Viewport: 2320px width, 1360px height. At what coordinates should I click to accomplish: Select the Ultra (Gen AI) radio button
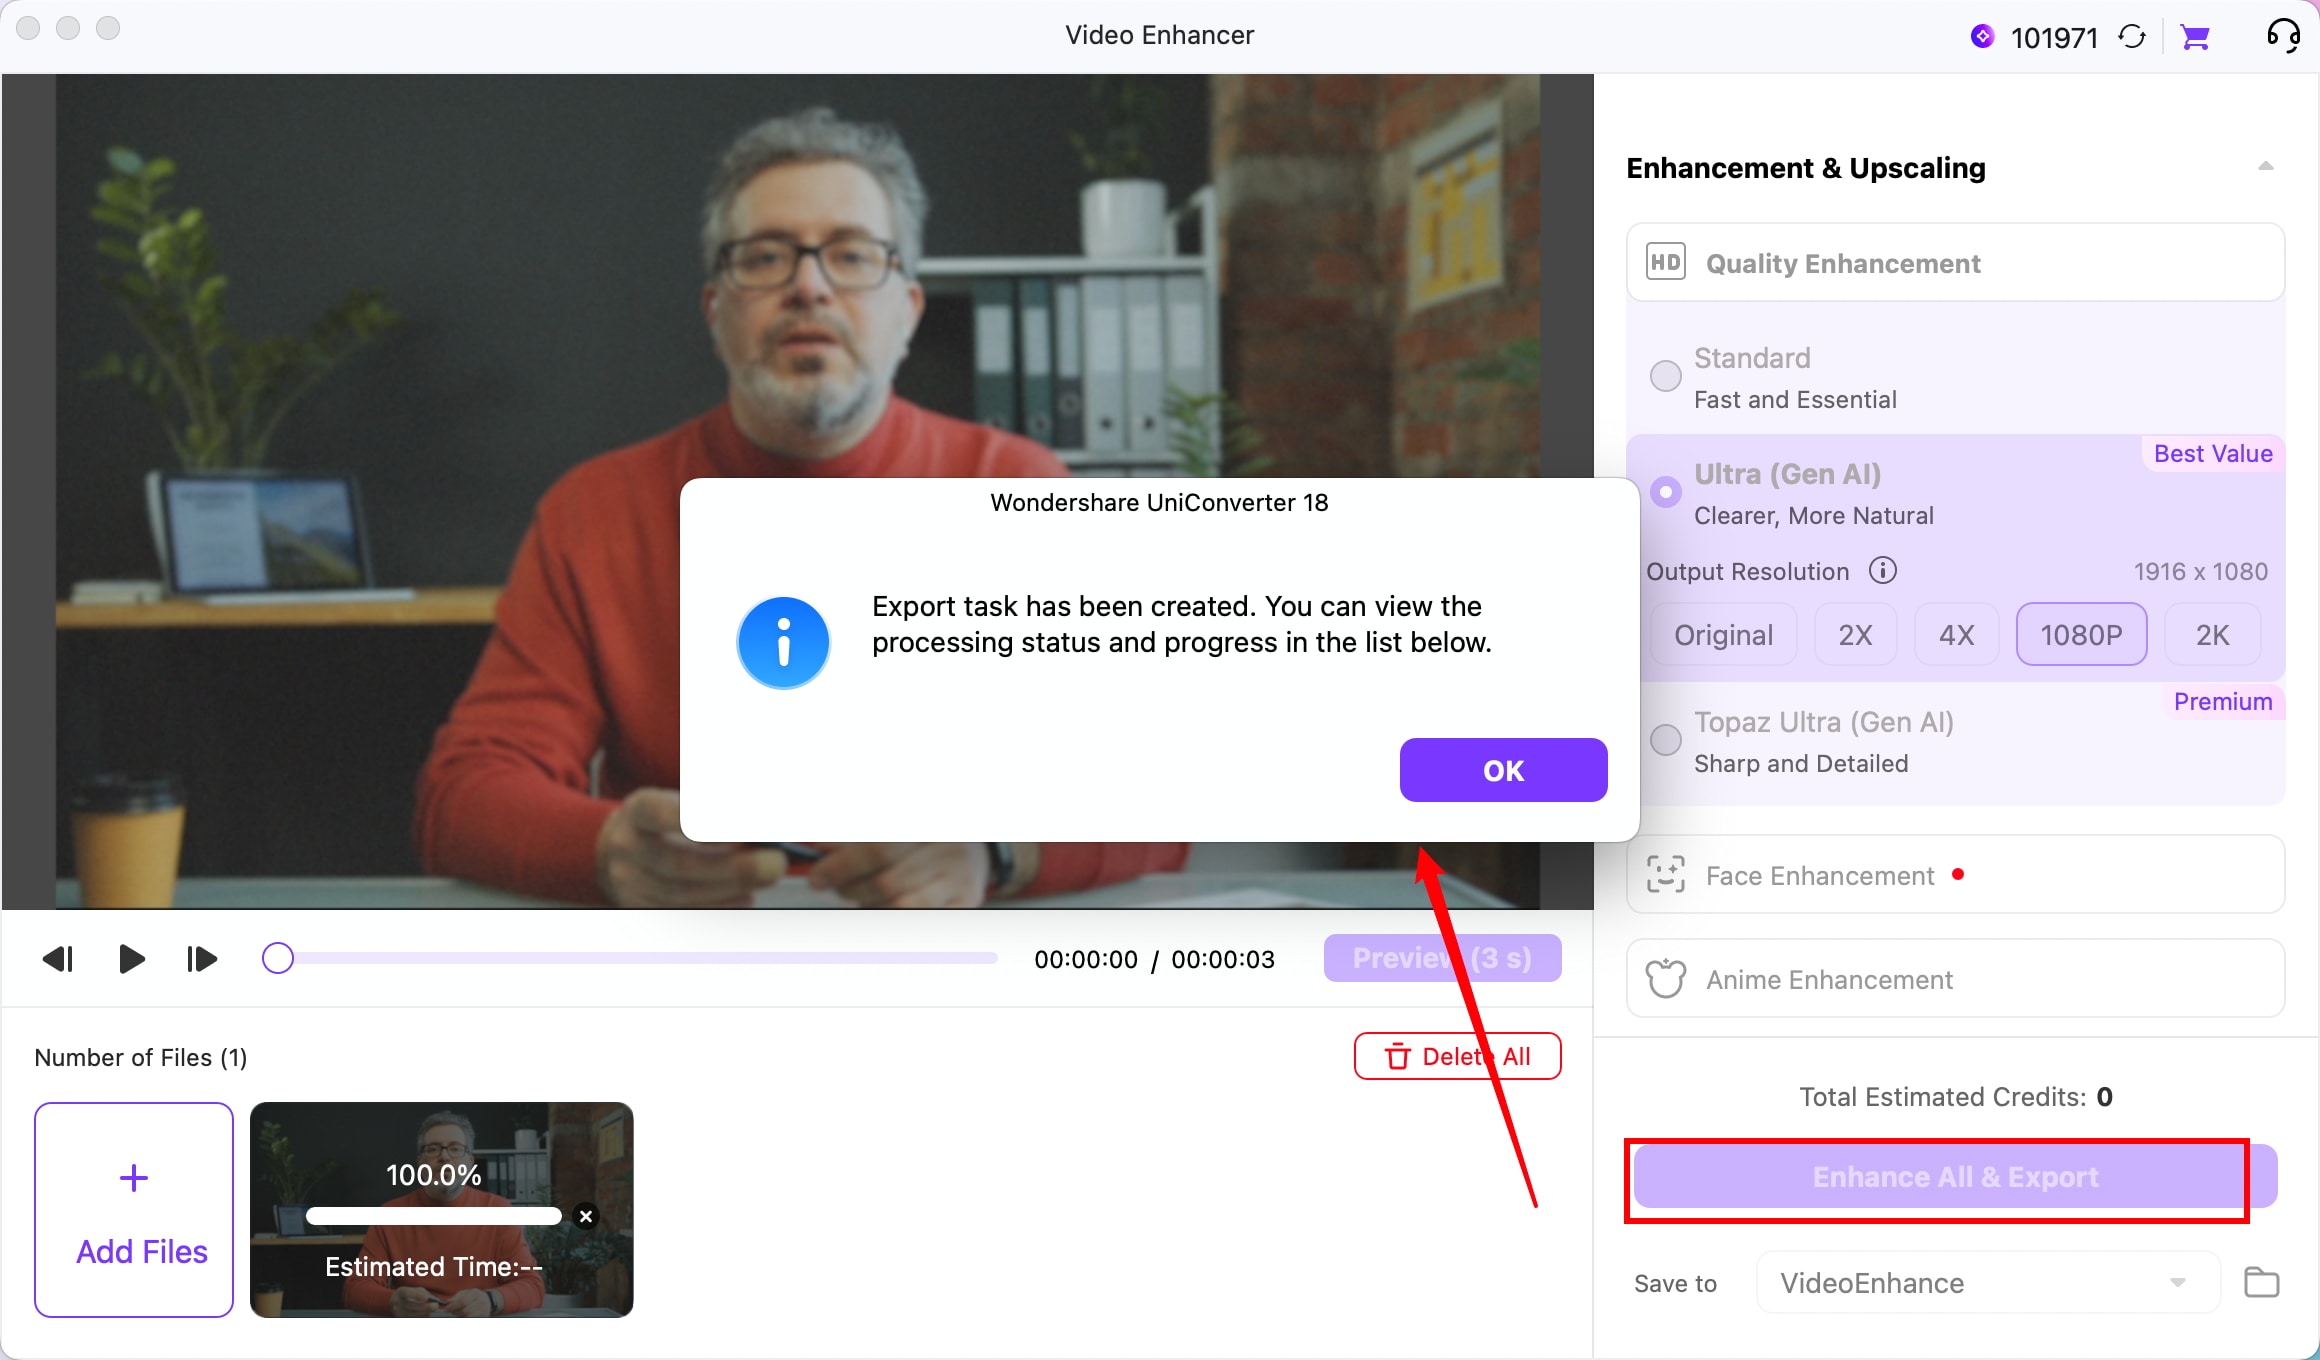1665,492
